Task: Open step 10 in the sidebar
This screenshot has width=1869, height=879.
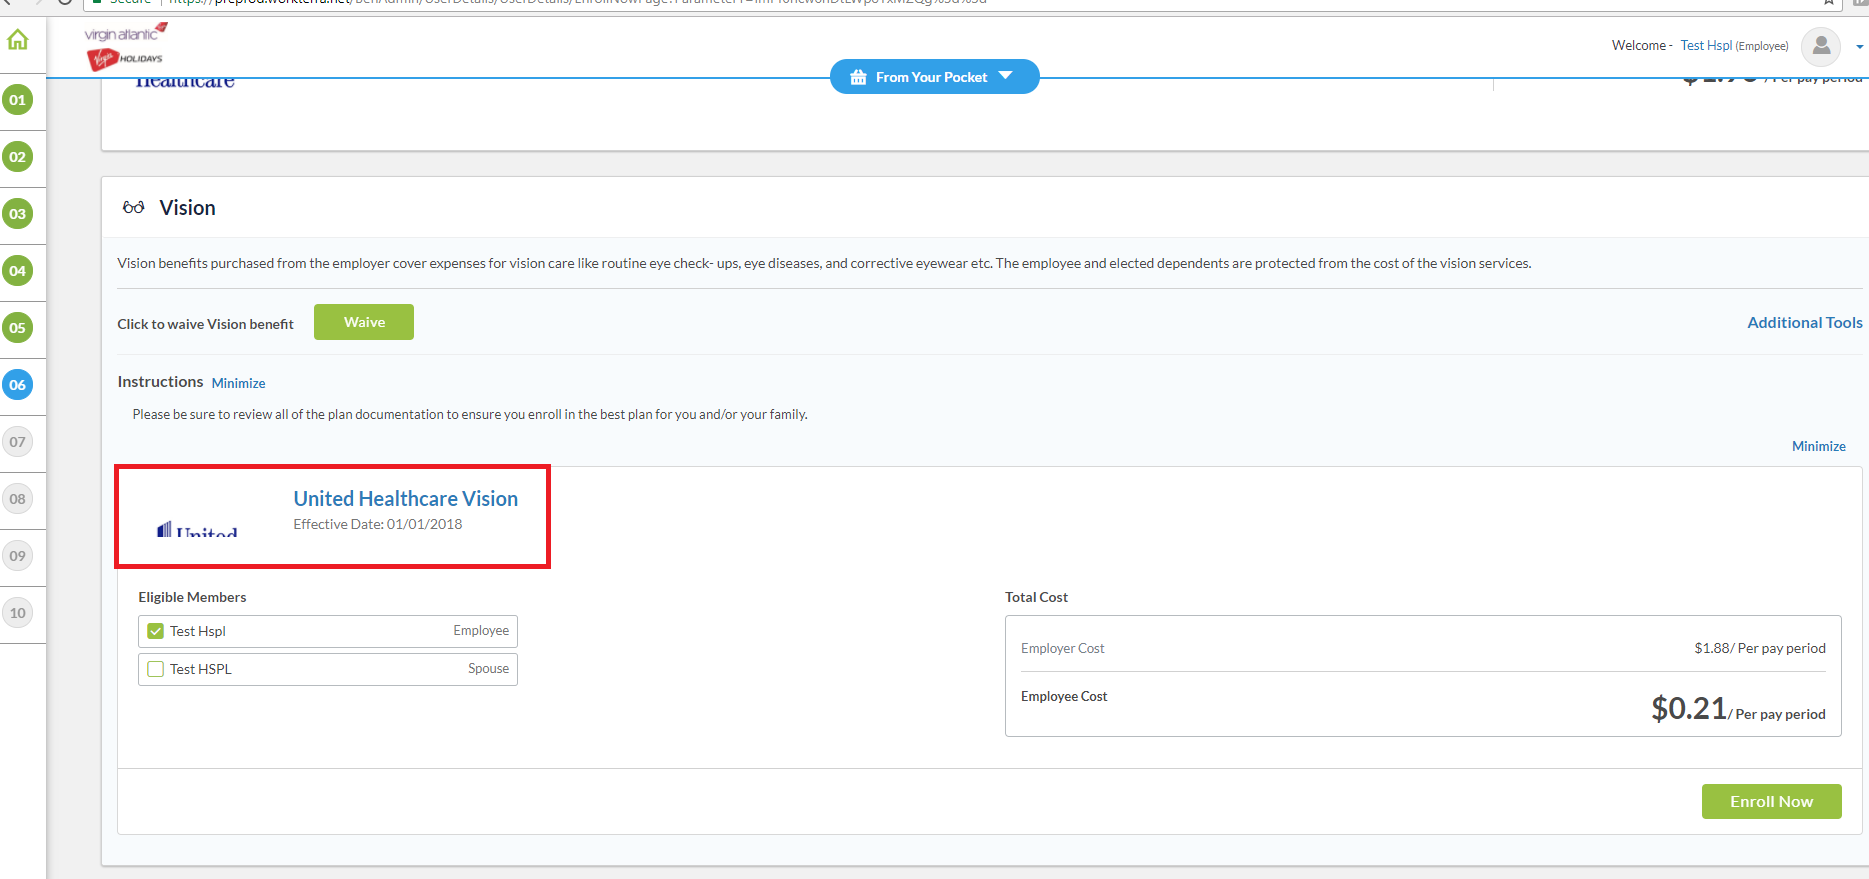Action: (x=18, y=613)
